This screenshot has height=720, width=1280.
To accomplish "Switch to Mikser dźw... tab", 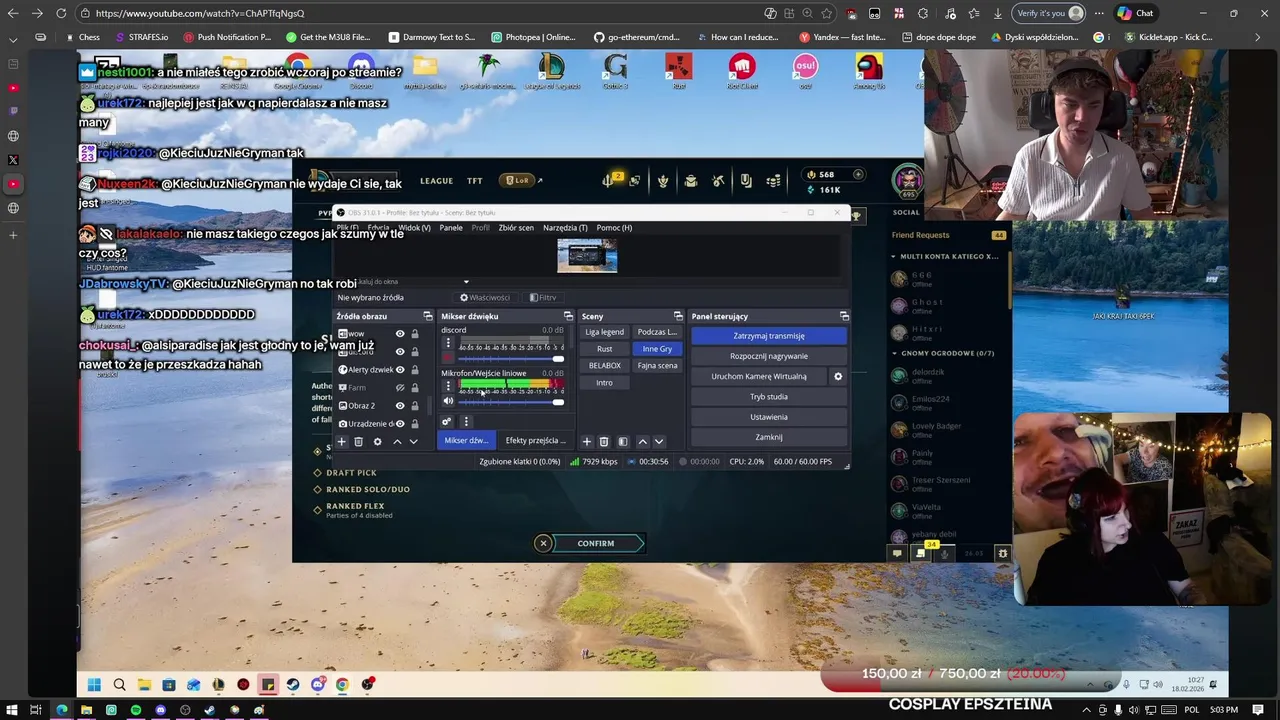I will [x=466, y=441].
